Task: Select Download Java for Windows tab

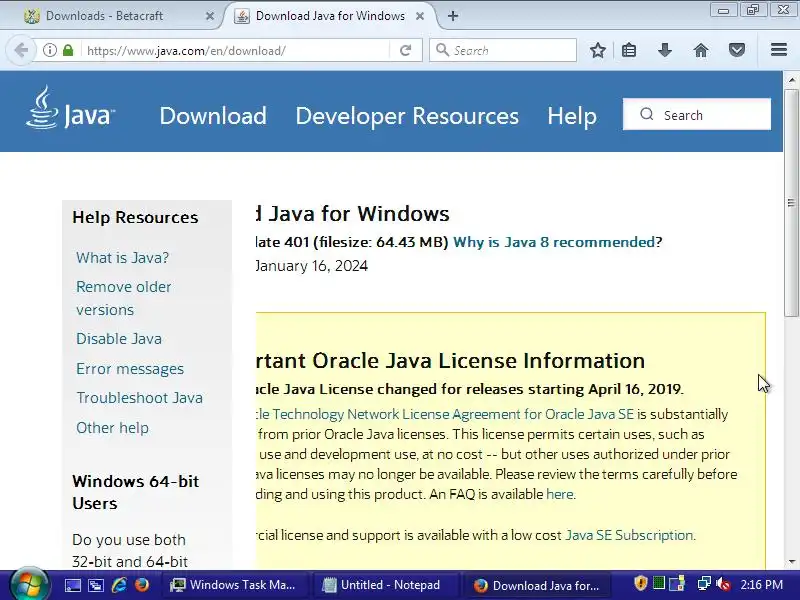Action: coord(330,16)
